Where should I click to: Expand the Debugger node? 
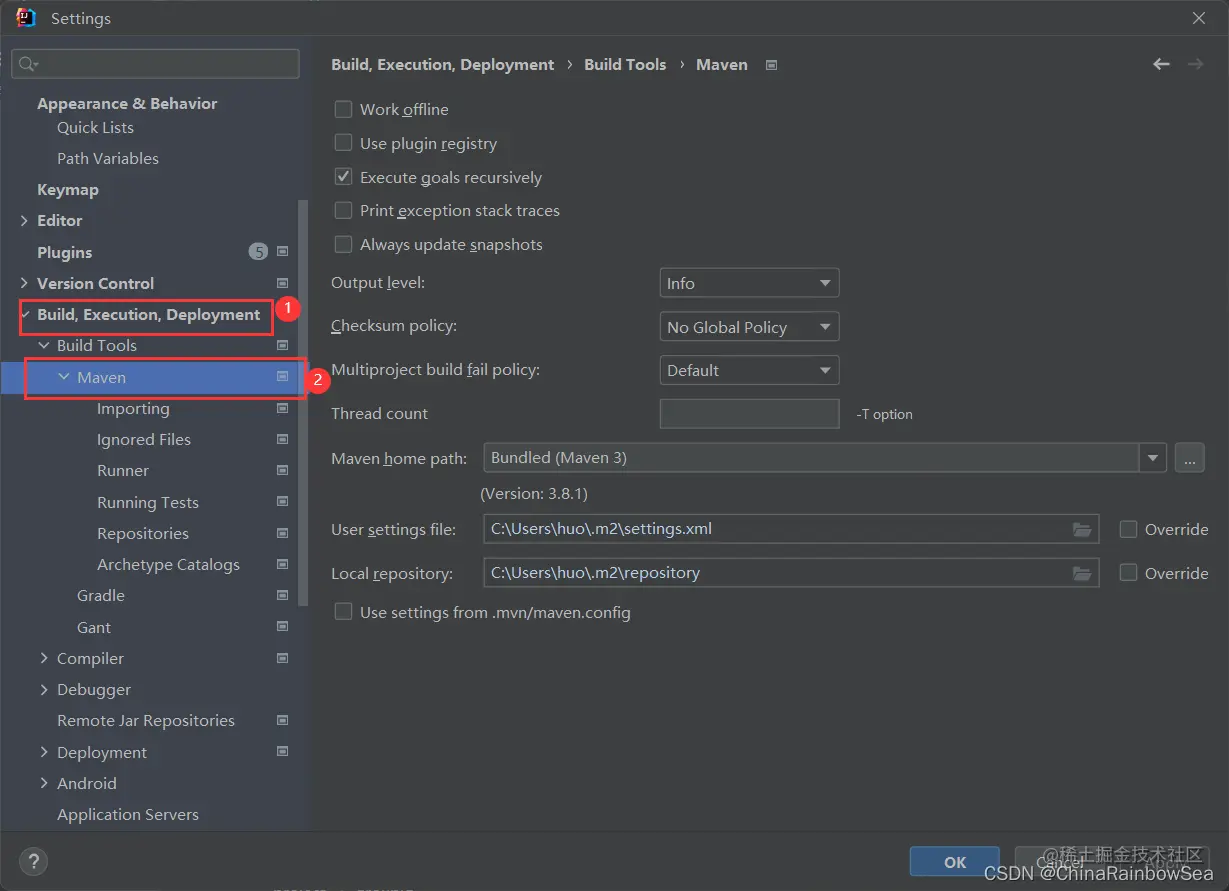pos(44,689)
